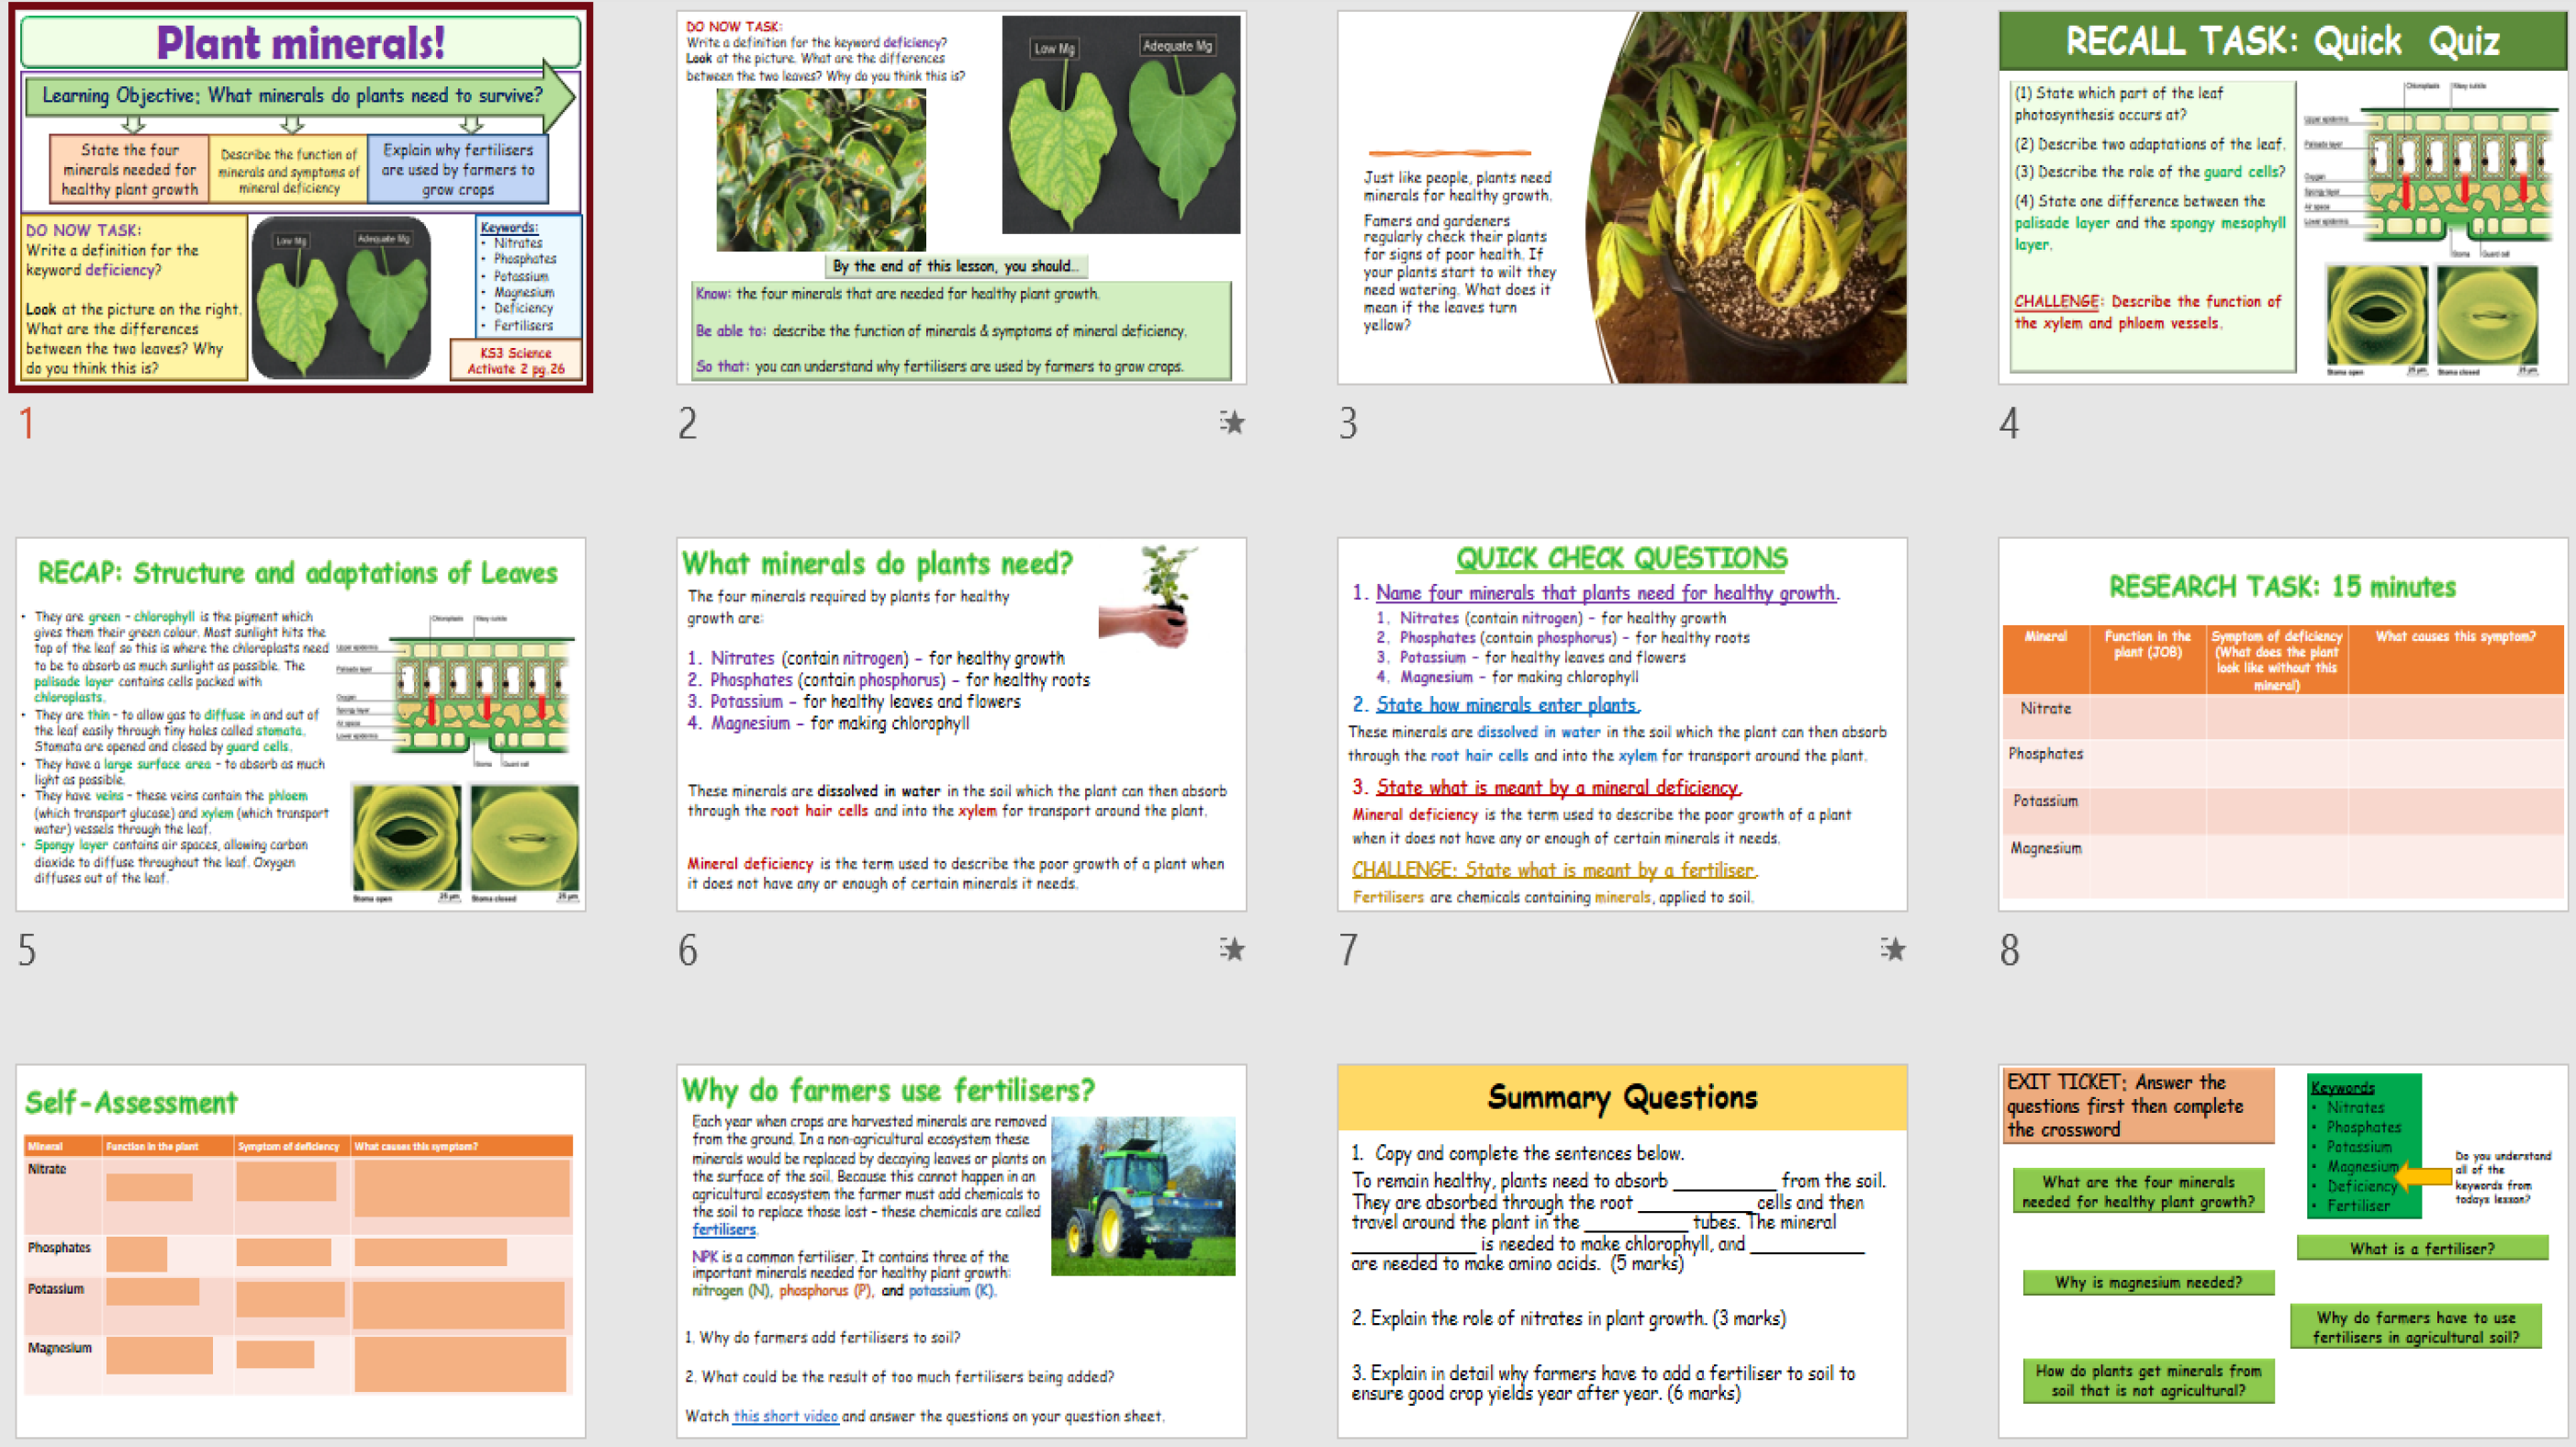Select the 'Summary Questions' slide
Image resolution: width=2576 pixels, height=1447 pixels.
coord(1620,1250)
